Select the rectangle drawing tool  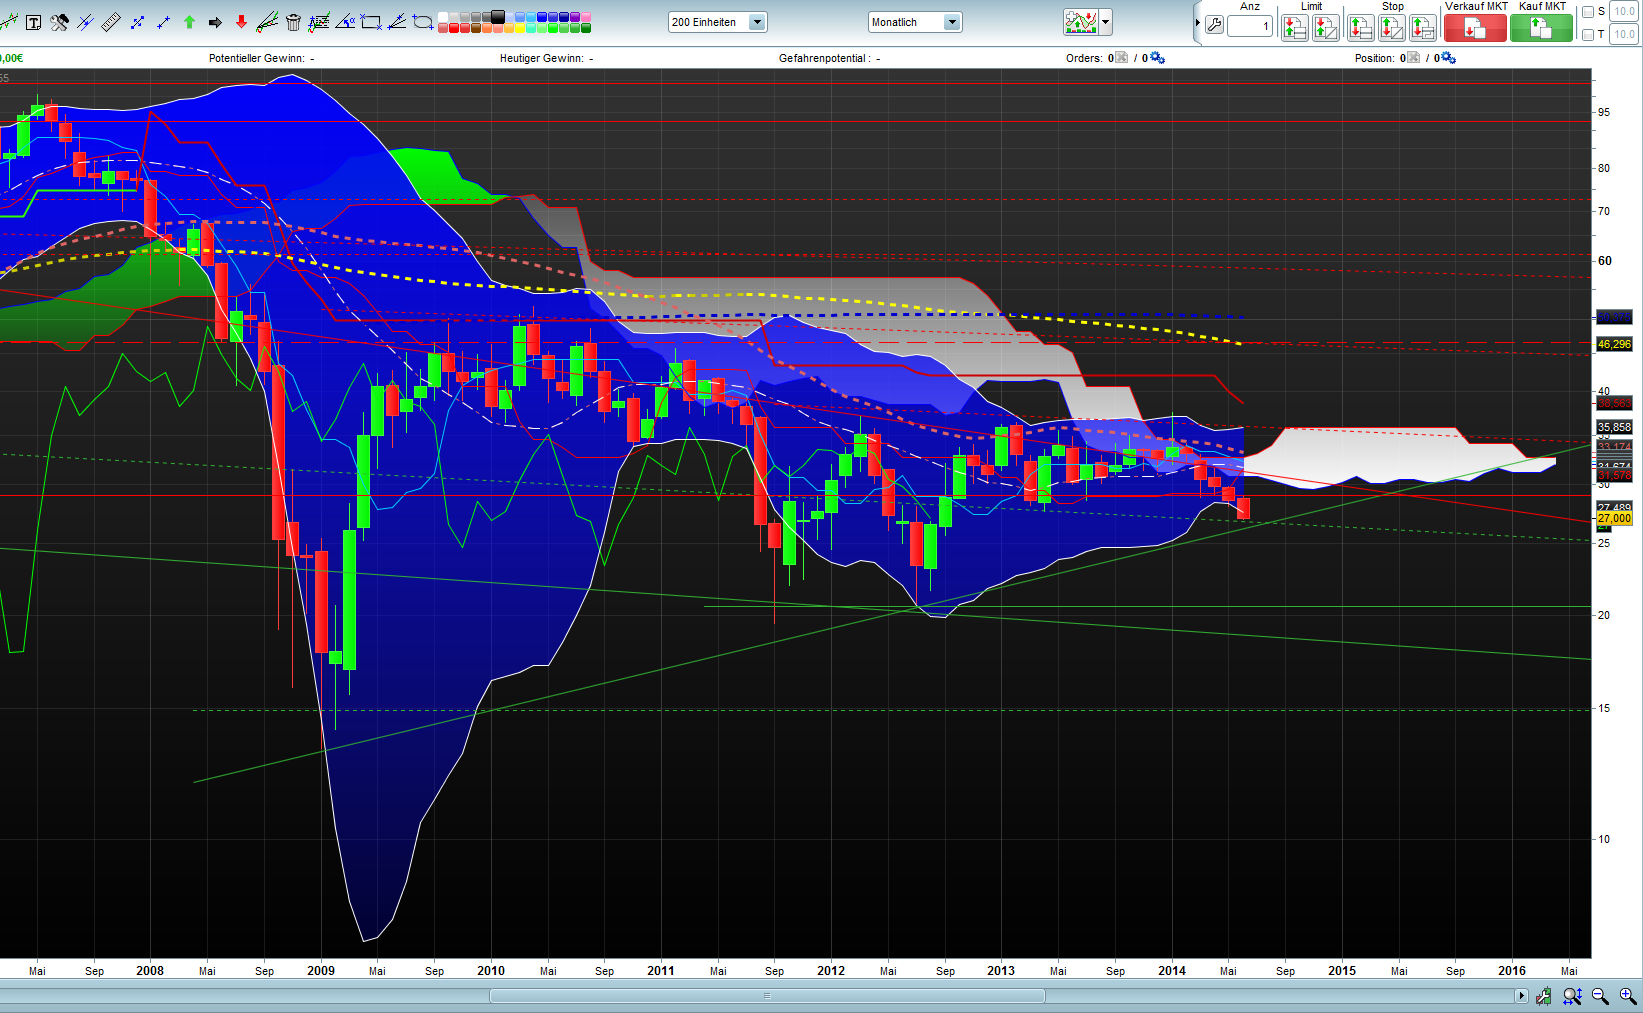coord(372,22)
